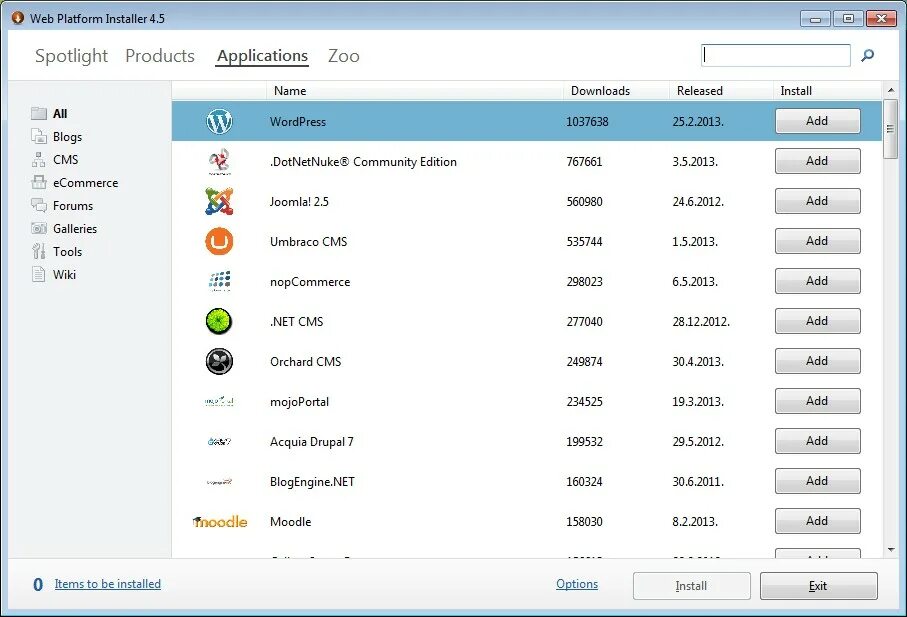The width and height of the screenshot is (907, 617).
Task: Add DotNetNuke Community Edition
Action: coord(817,161)
